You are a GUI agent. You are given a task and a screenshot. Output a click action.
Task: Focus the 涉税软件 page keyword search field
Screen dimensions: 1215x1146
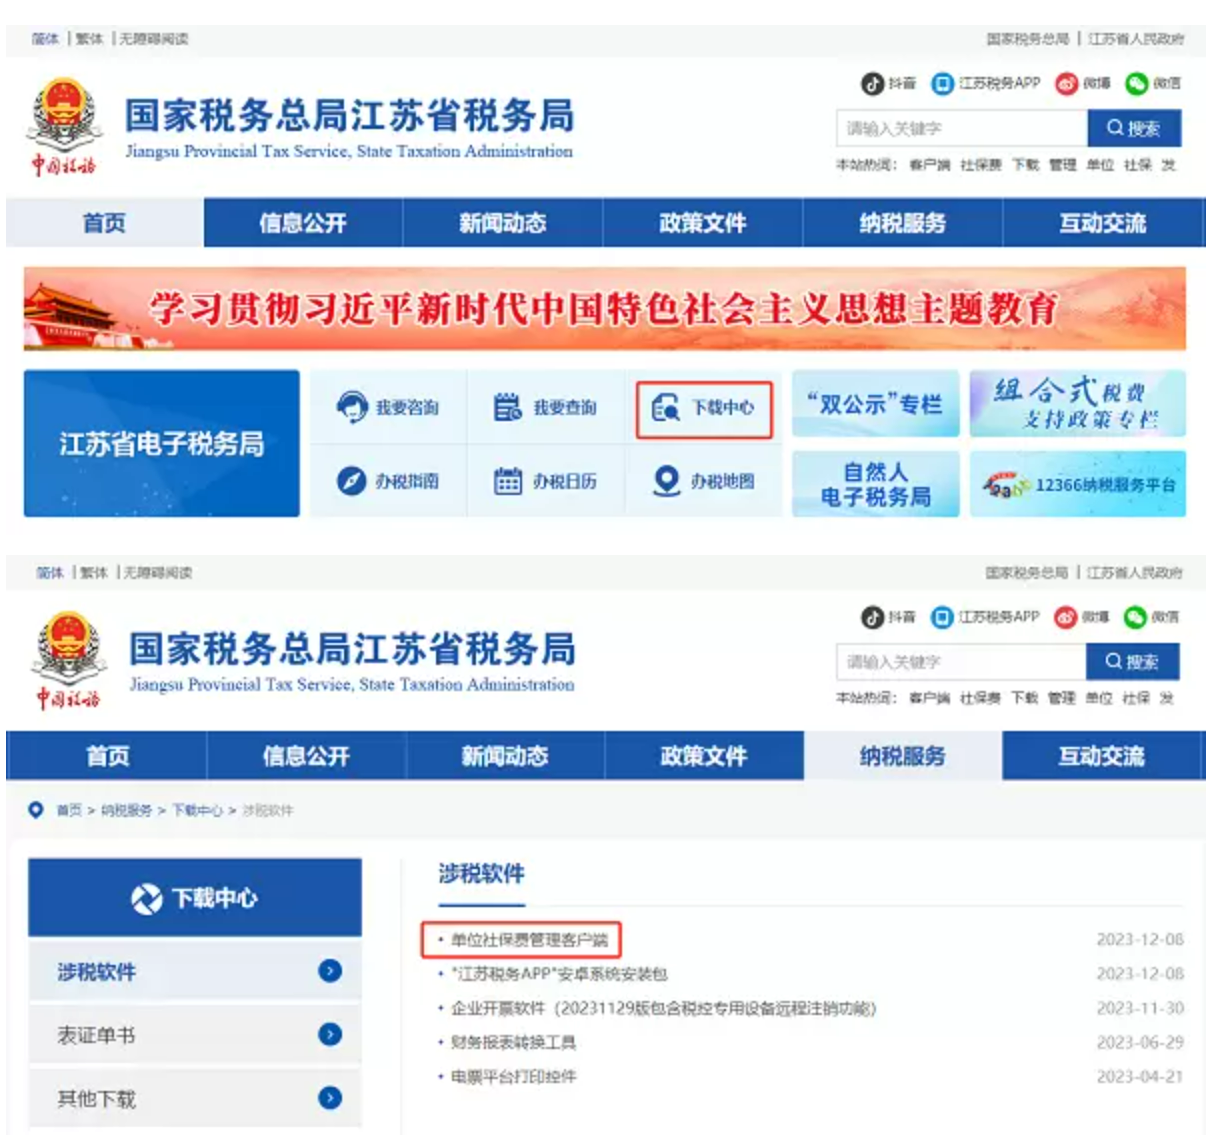pyautogui.click(x=961, y=661)
